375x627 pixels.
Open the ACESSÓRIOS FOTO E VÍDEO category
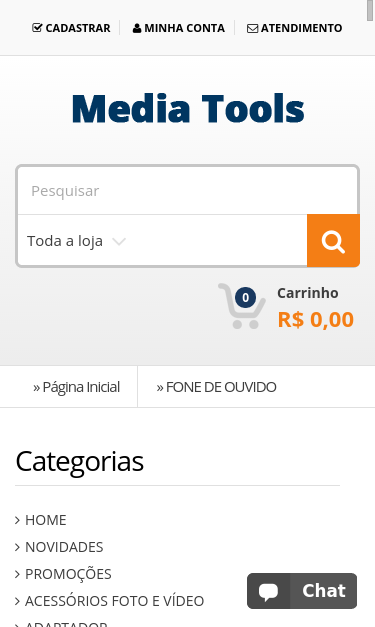click(114, 601)
